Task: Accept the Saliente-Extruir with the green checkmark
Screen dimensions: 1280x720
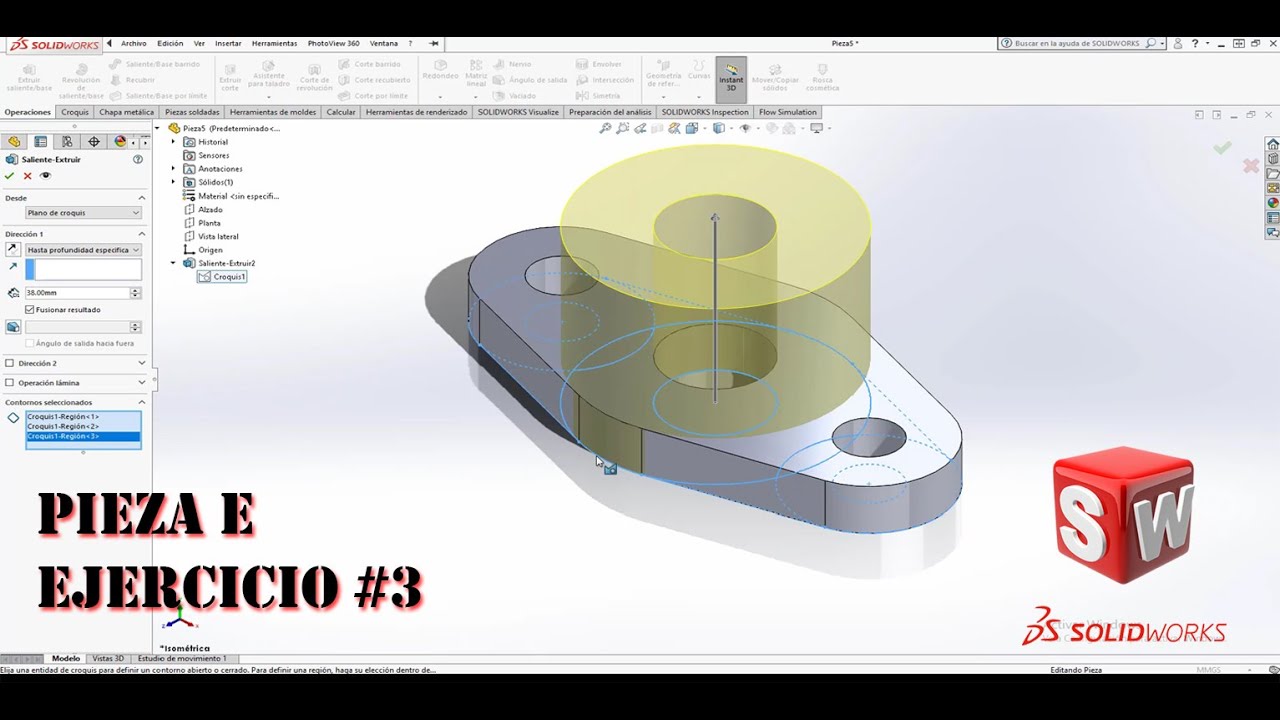Action: 10,176
